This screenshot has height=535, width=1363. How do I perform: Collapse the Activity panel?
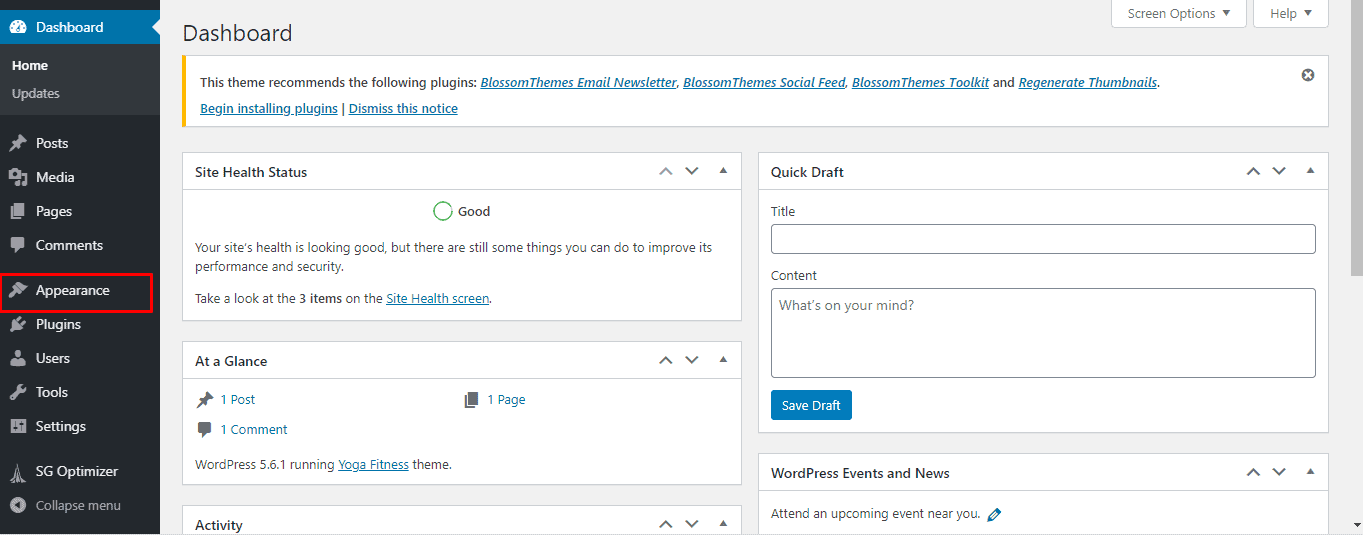tap(723, 524)
